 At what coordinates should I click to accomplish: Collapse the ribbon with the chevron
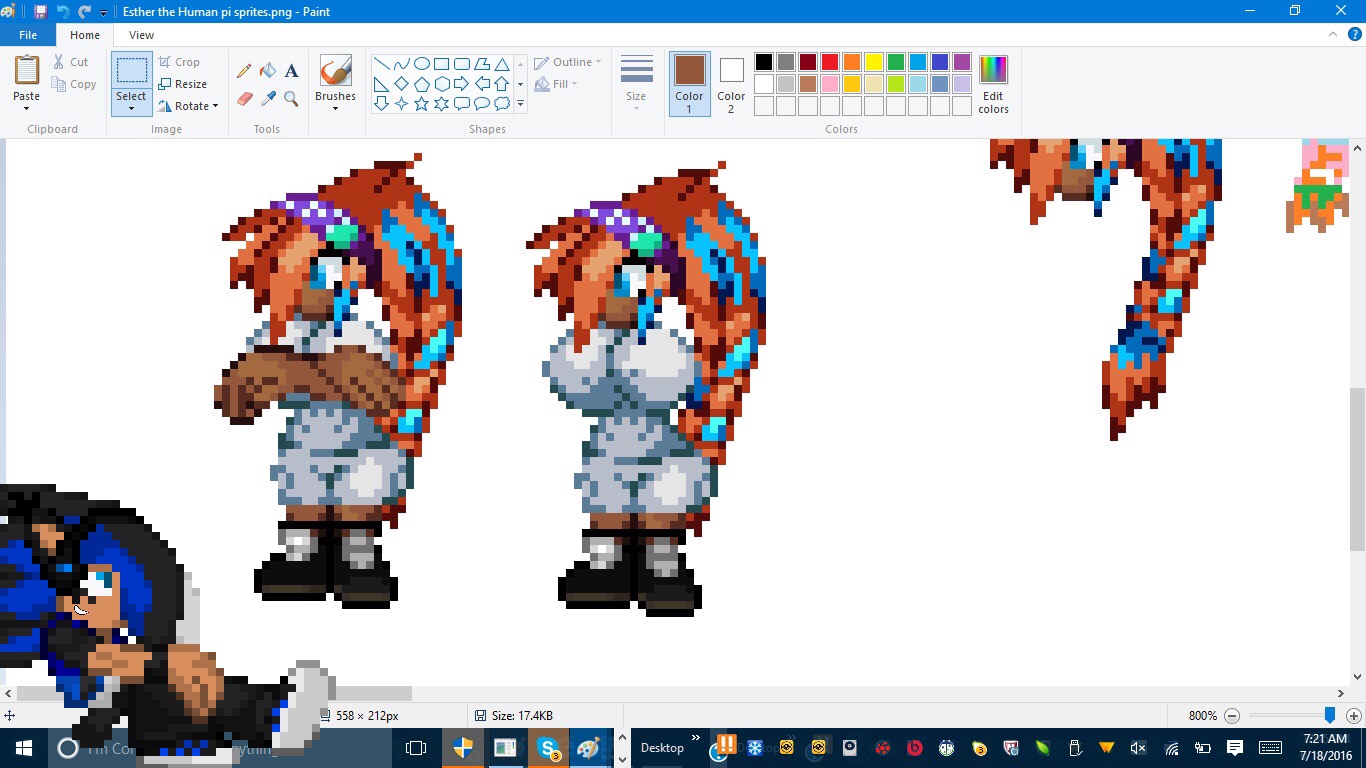point(1331,35)
